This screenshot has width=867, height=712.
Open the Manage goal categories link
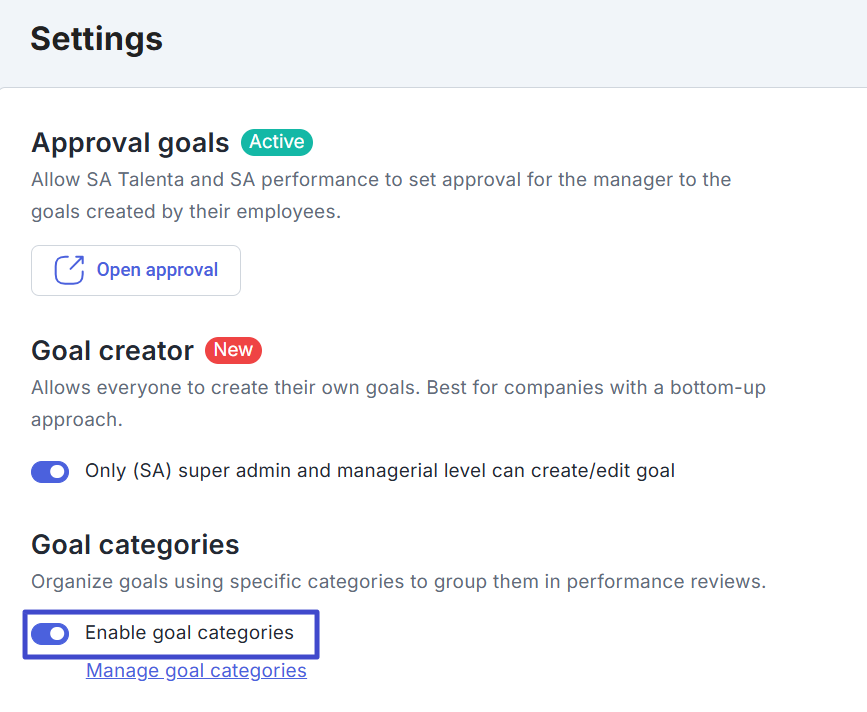click(x=196, y=671)
